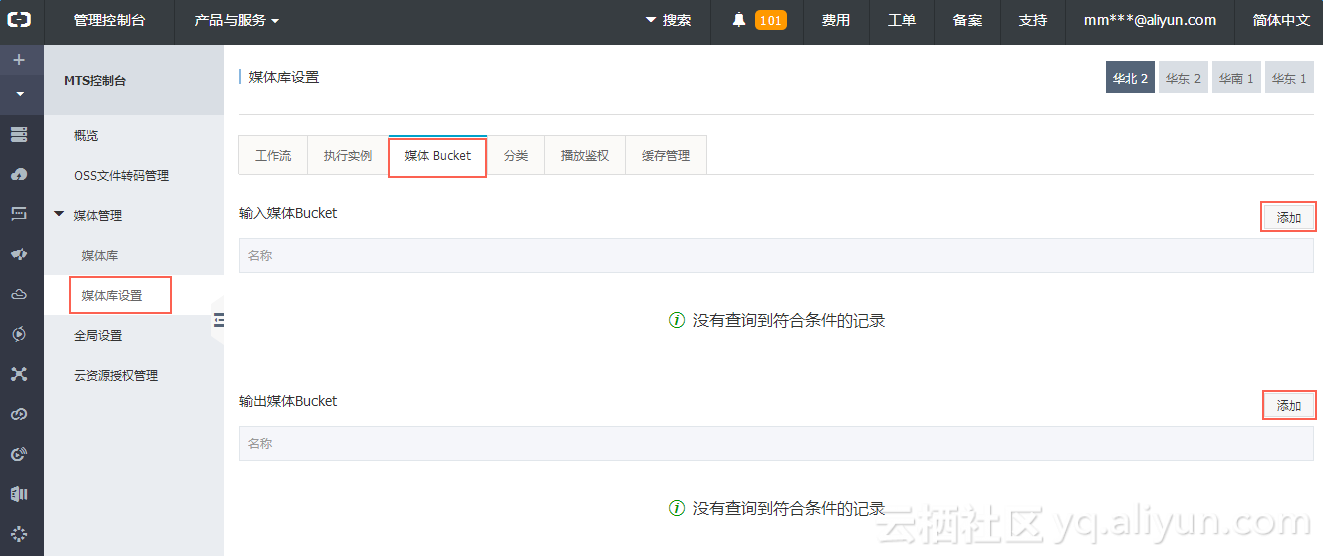
Task: Click the Aliyun logo icon
Action: coord(21,20)
